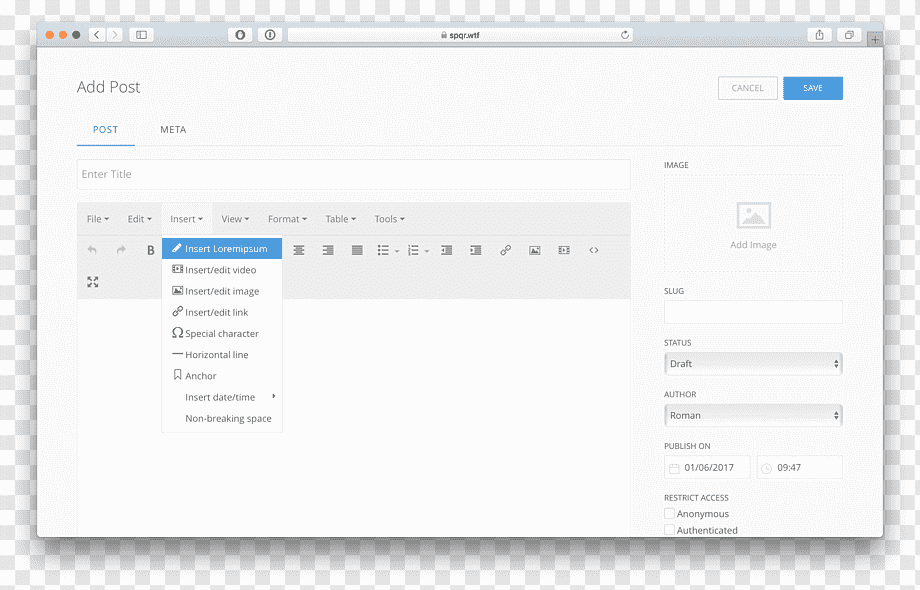Focus the Slug input field
This screenshot has width=920, height=590.
(753, 312)
